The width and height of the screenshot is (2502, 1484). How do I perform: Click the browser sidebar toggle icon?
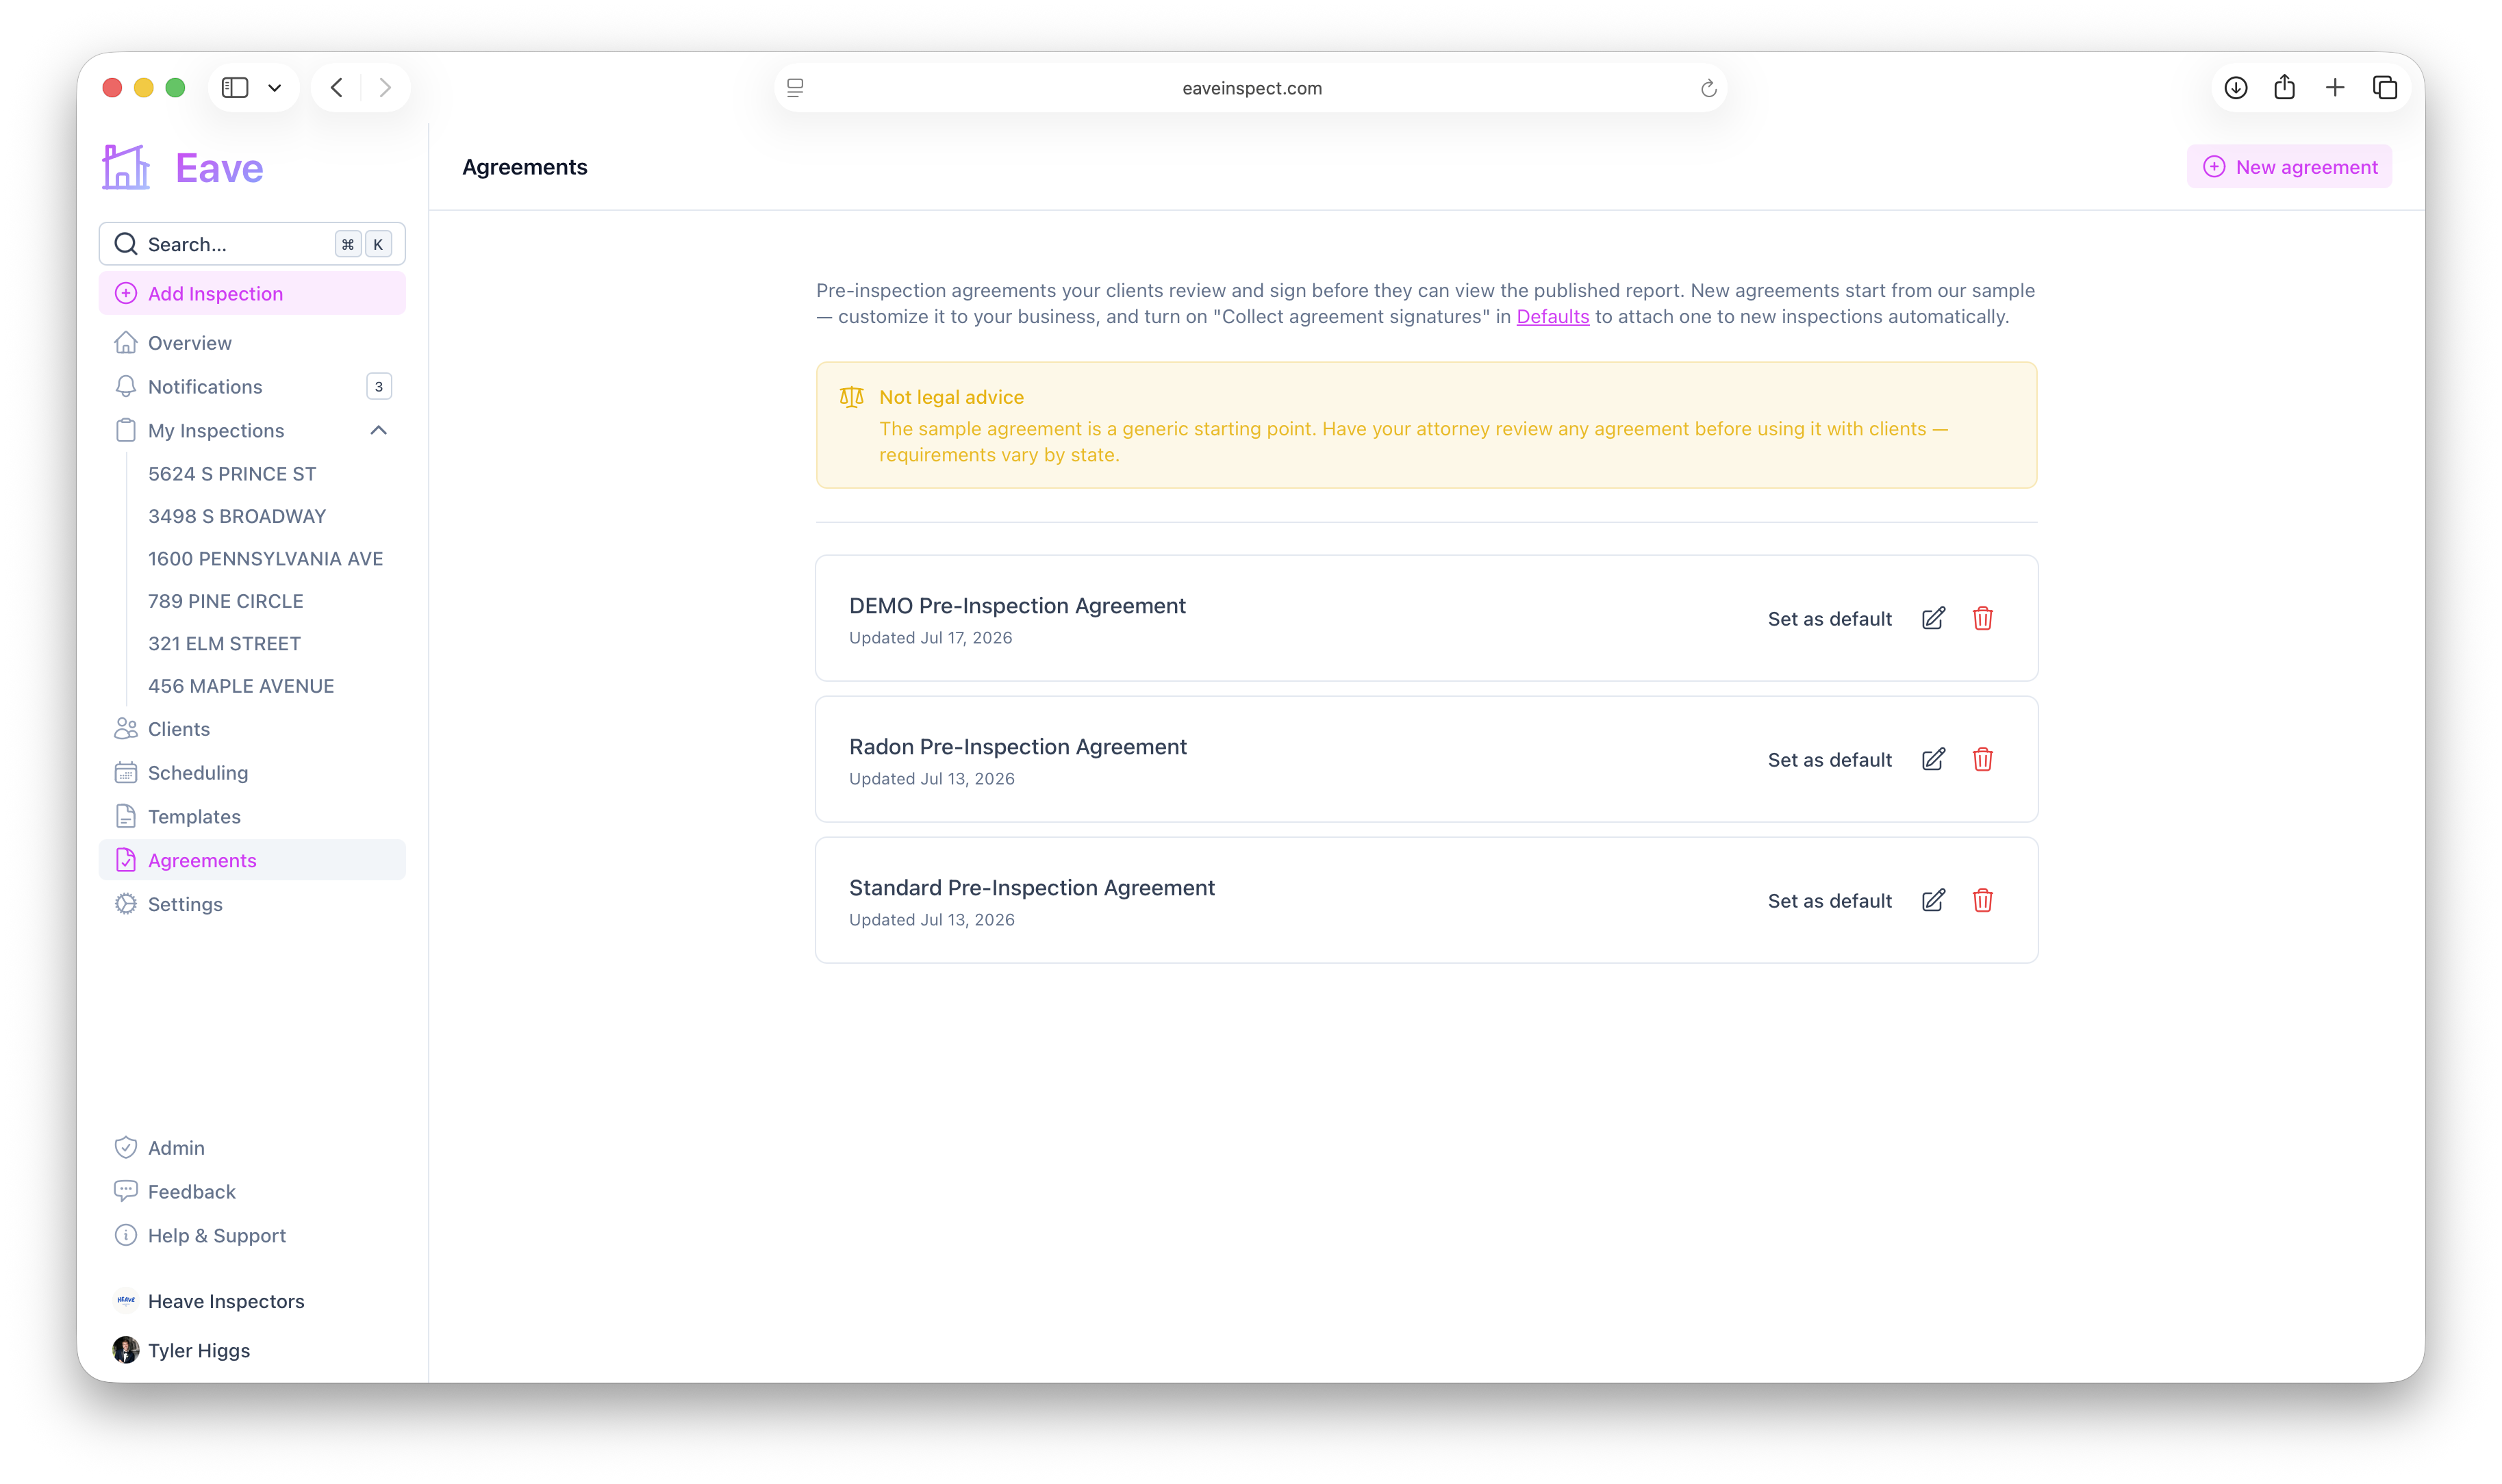pos(235,88)
